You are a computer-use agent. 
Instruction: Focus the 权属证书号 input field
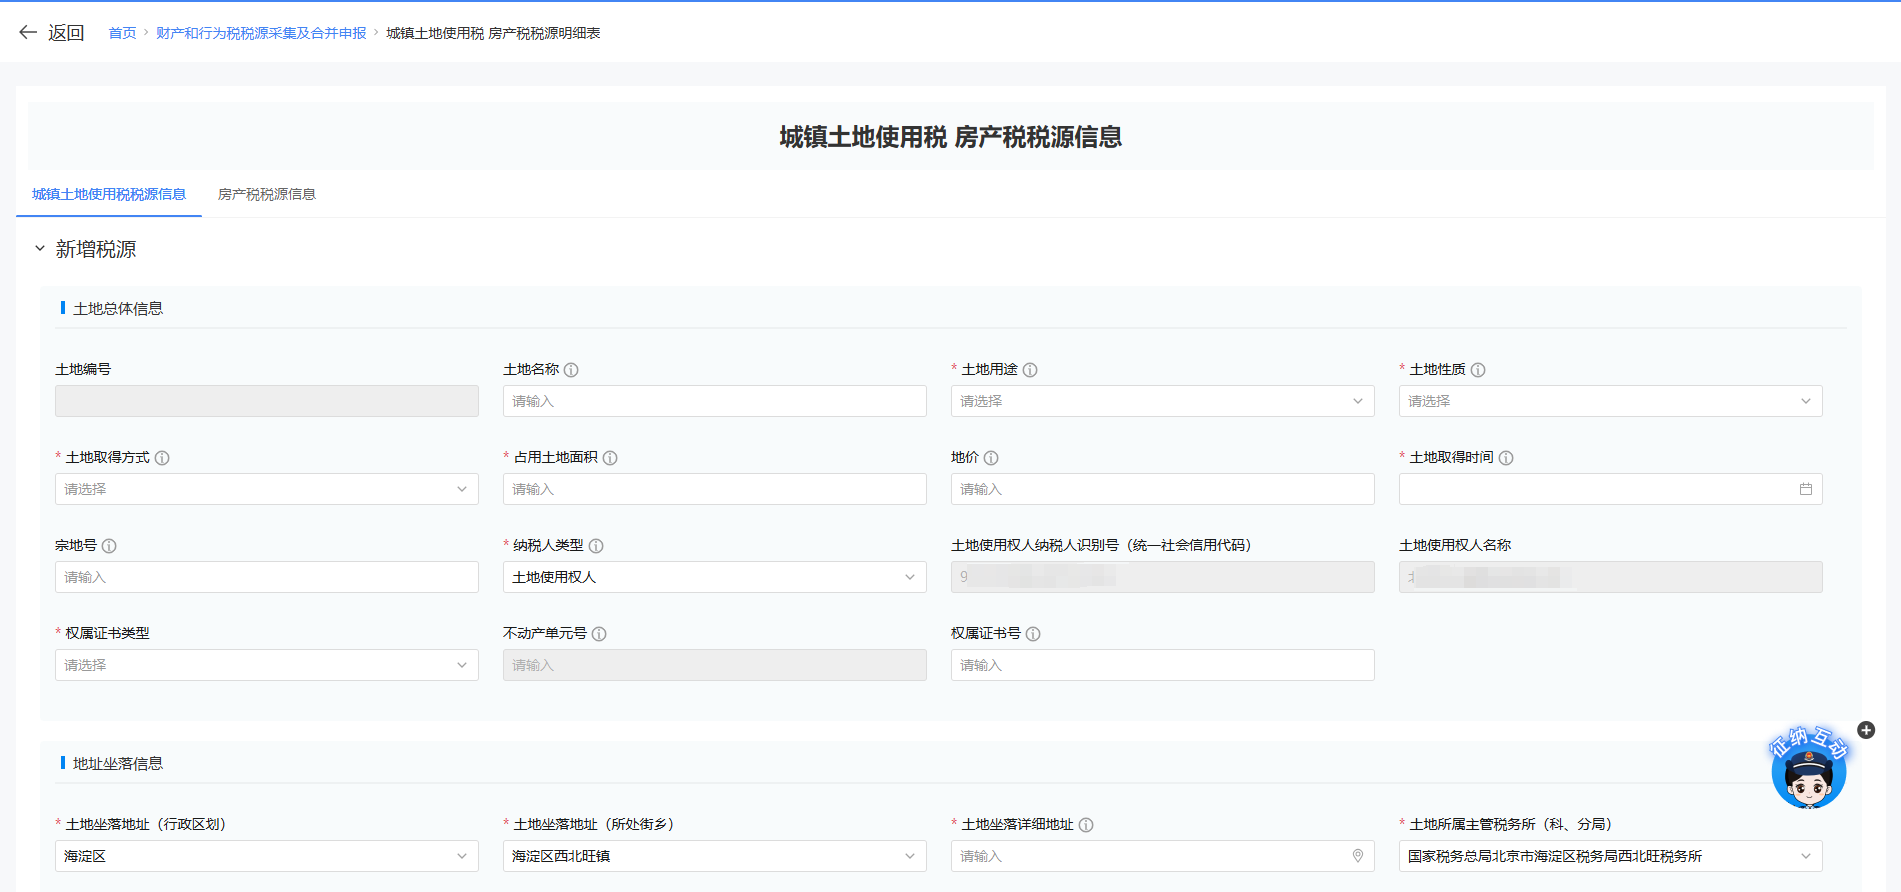coord(1162,665)
